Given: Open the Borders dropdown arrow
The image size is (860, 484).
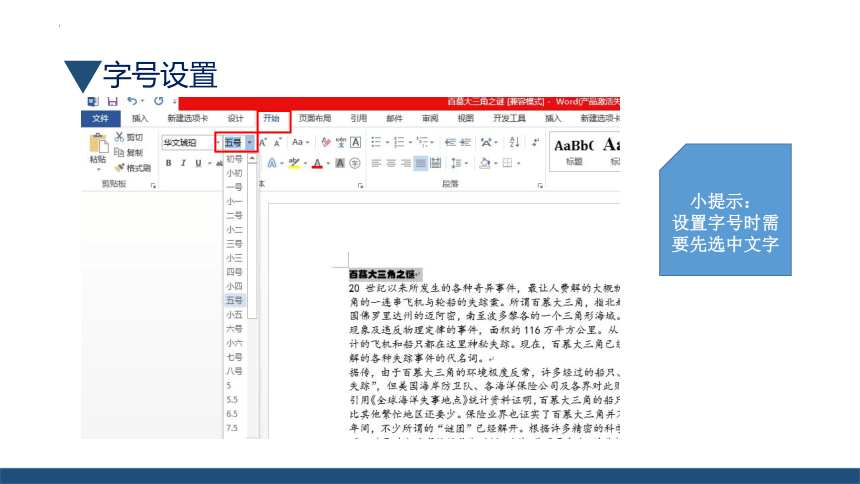Looking at the screenshot, I should pos(518,163).
